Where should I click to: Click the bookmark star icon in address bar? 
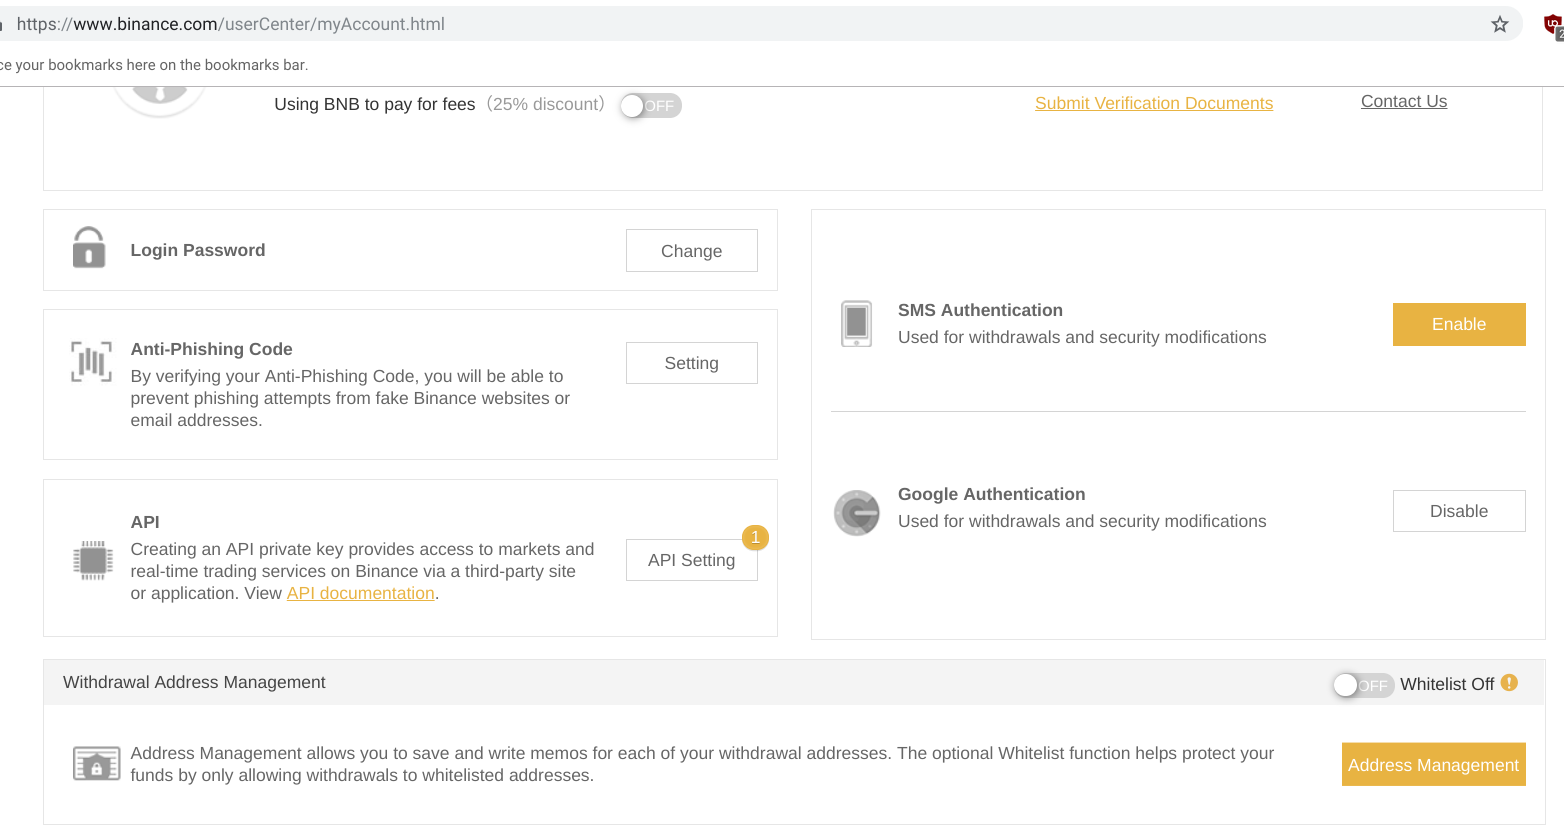point(1499,24)
